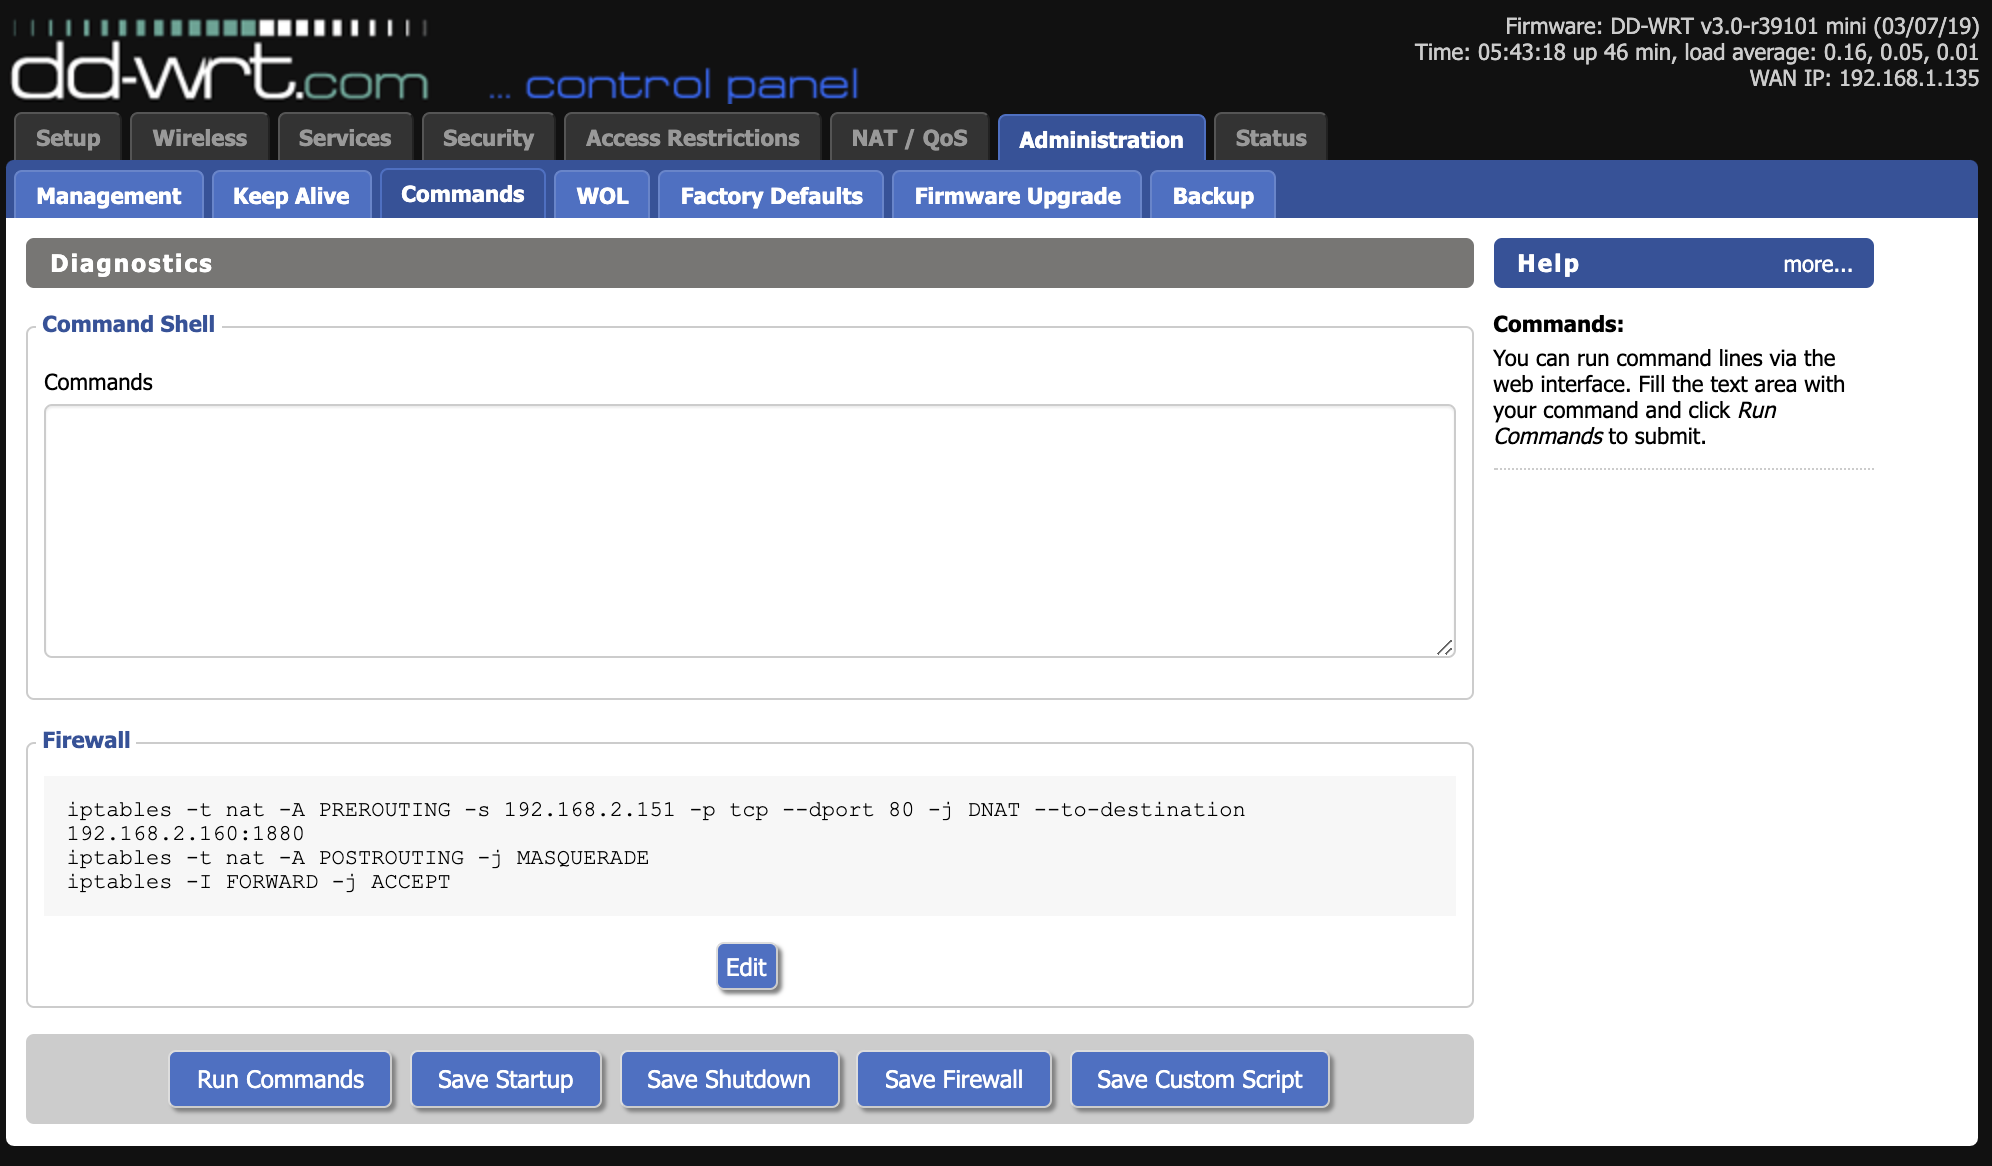
Task: Open the Keep Alive sub-tab
Action: pyautogui.click(x=291, y=195)
